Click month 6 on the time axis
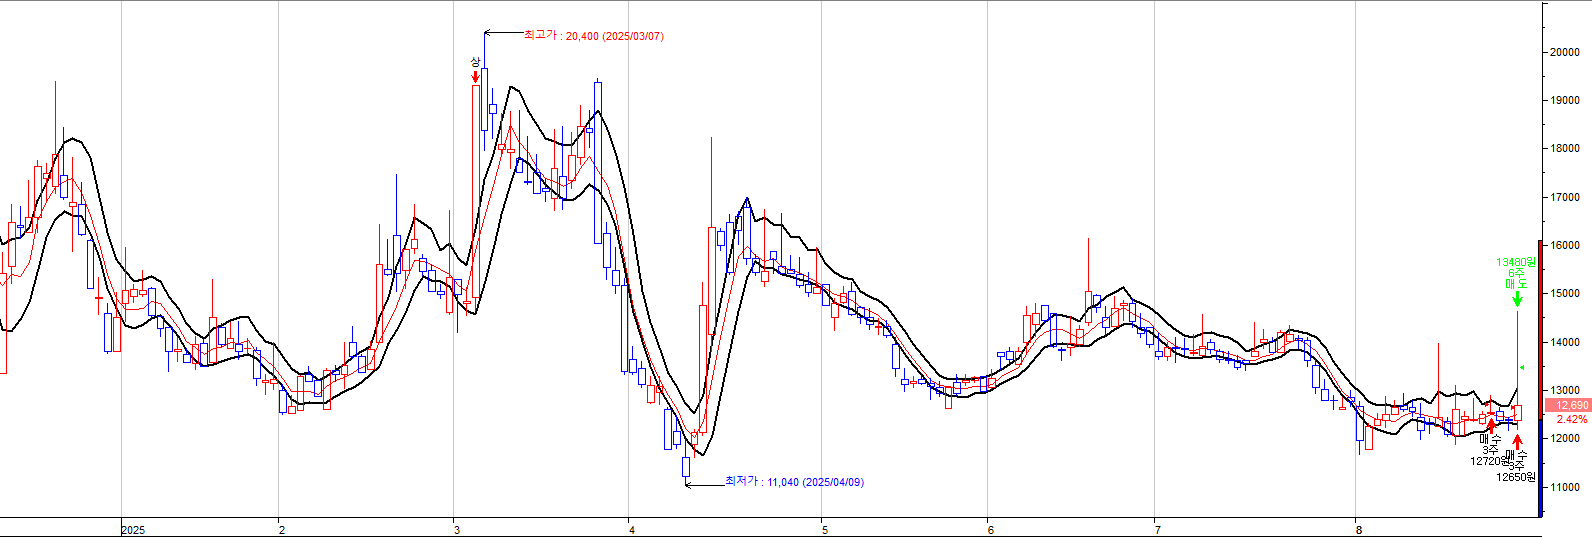 tap(990, 530)
